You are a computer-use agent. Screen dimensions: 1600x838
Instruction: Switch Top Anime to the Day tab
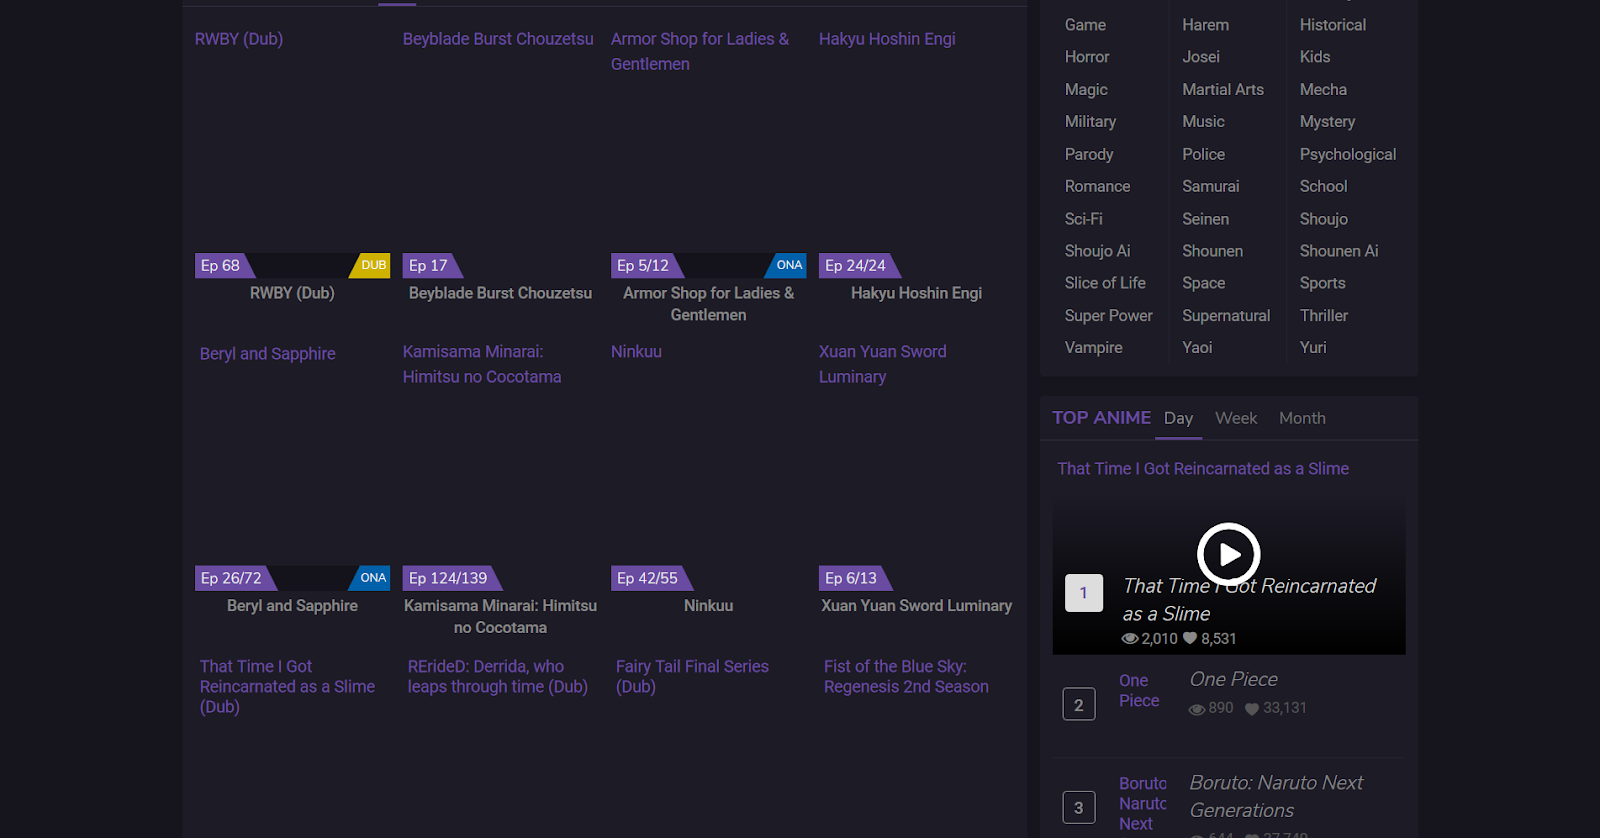point(1178,418)
